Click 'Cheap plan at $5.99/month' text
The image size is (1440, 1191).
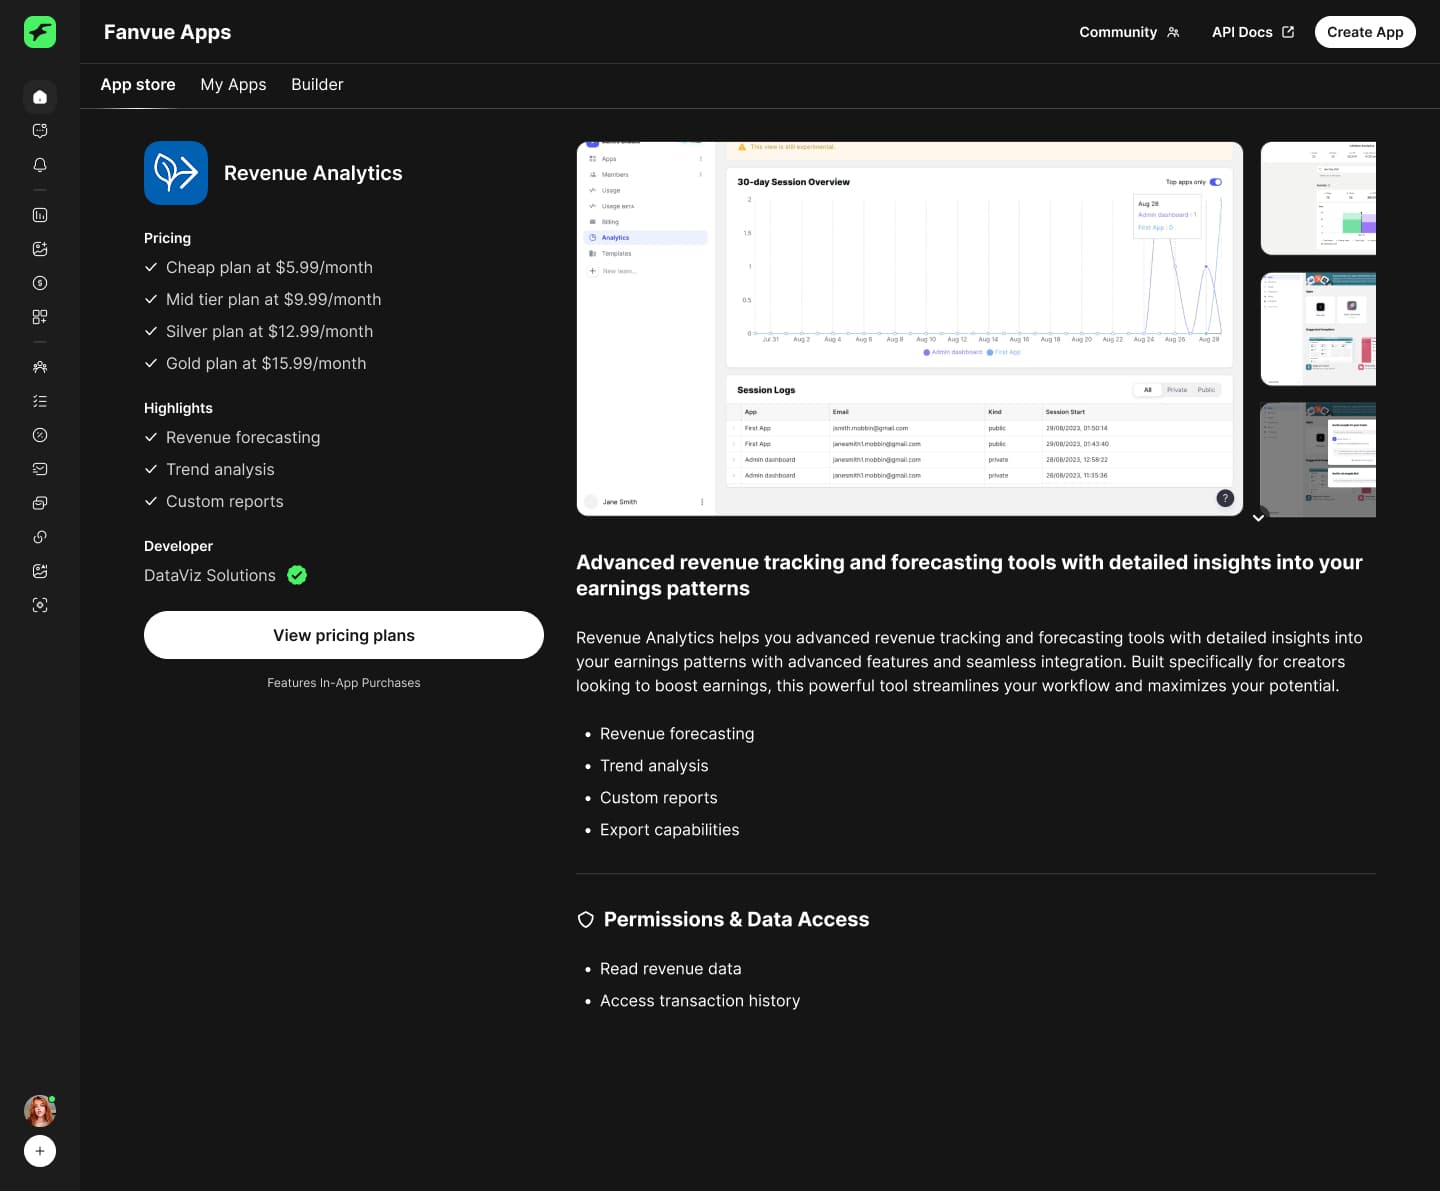(x=269, y=267)
